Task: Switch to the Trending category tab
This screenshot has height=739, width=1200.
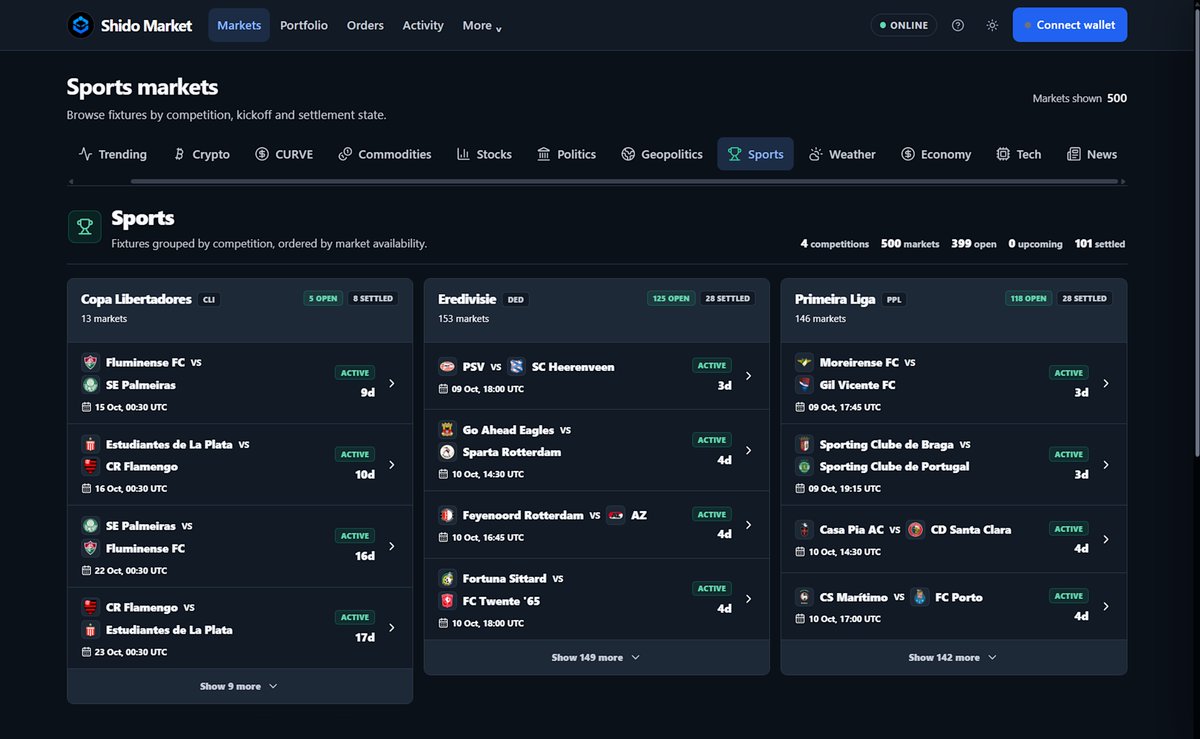Action: (113, 154)
